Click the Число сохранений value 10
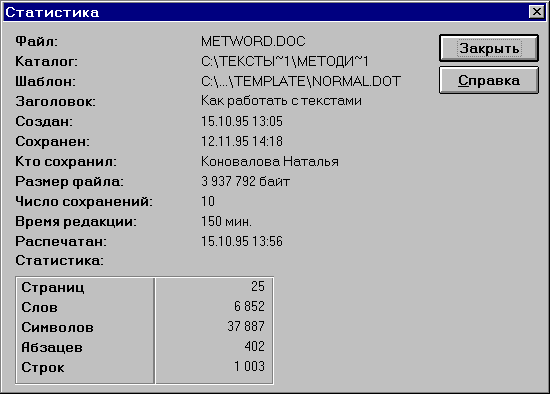 point(208,201)
